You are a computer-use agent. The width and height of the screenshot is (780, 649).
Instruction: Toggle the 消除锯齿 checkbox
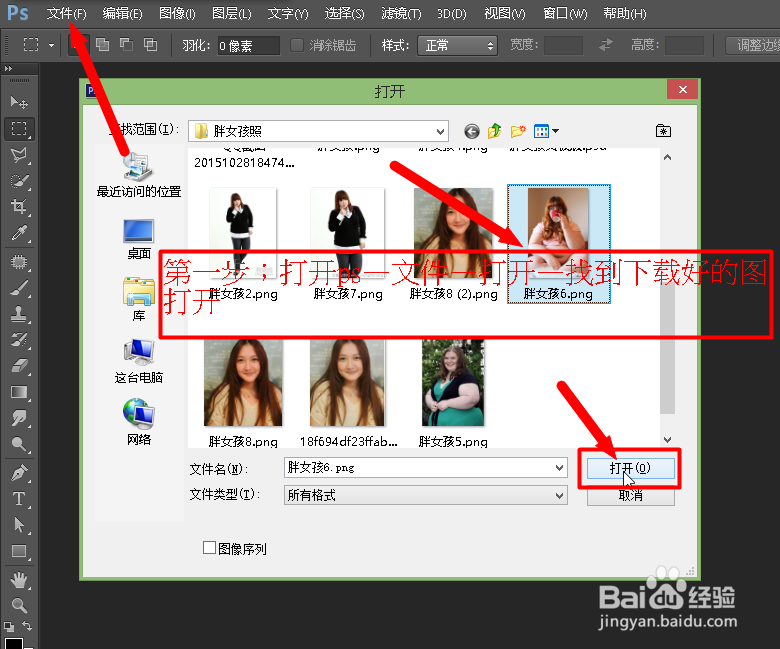[x=297, y=45]
